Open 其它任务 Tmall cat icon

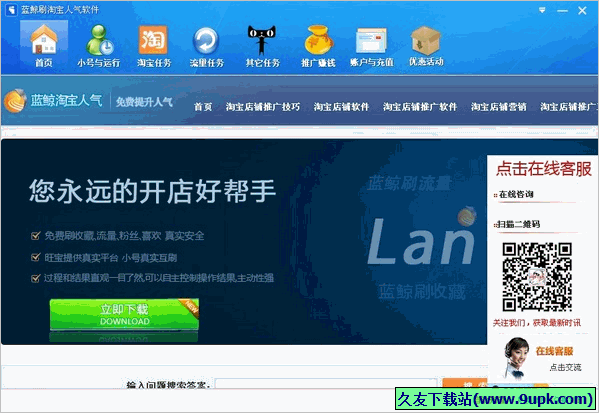tap(262, 45)
